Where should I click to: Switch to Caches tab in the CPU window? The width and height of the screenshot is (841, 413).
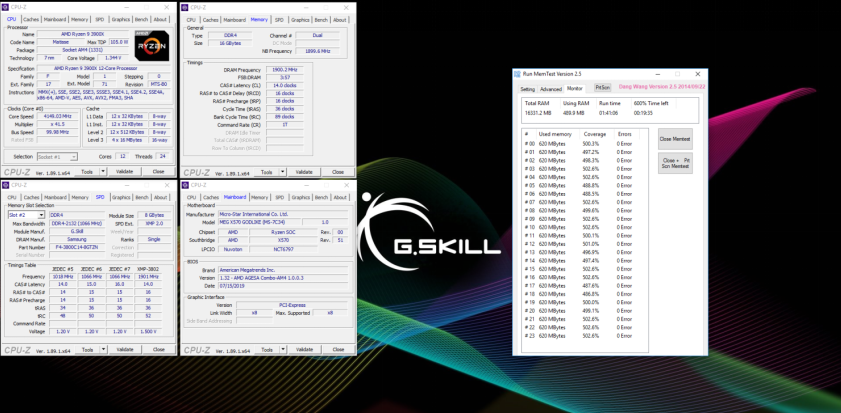[x=32, y=19]
